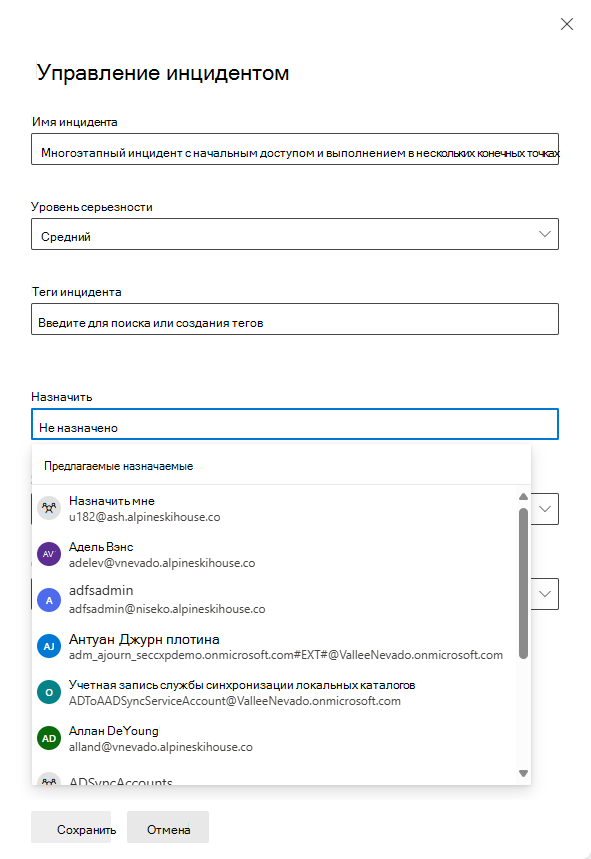This screenshot has width=591, height=859.
Task: Click the teal O sync service avatar
Action: point(49,692)
